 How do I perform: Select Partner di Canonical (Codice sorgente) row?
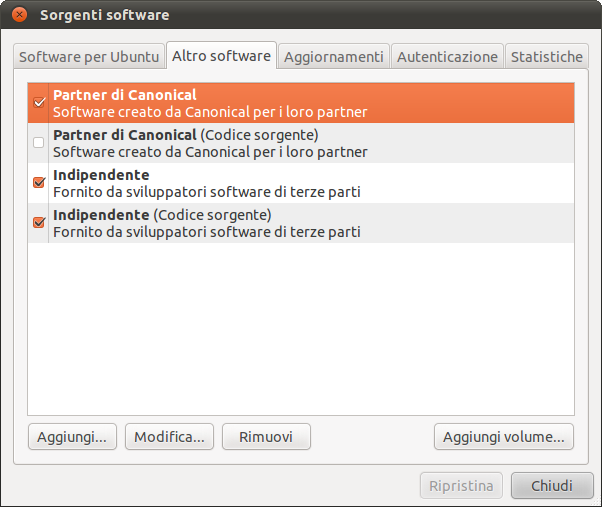point(300,143)
